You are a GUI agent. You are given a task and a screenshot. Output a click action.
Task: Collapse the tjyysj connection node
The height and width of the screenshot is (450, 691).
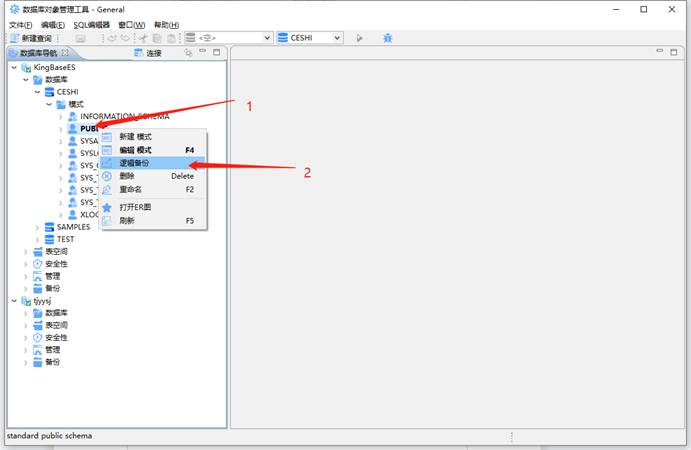point(14,301)
